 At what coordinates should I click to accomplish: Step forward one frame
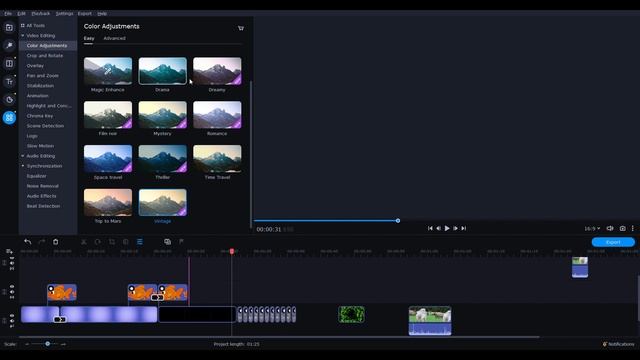tap(456, 228)
